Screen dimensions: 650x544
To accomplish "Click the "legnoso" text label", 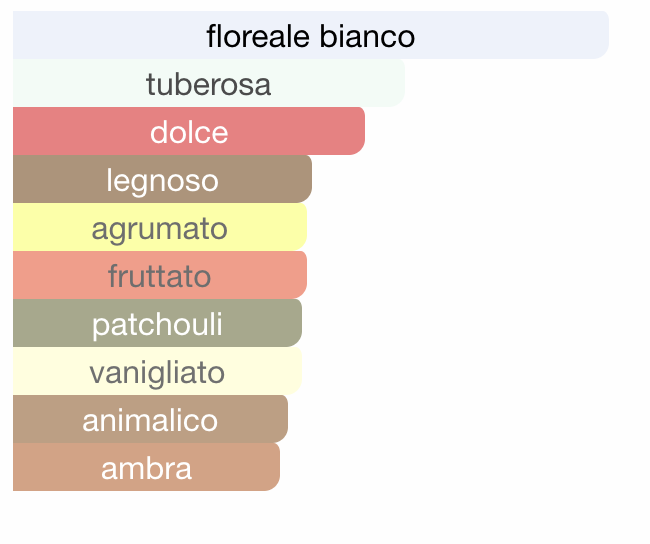I will (162, 181).
